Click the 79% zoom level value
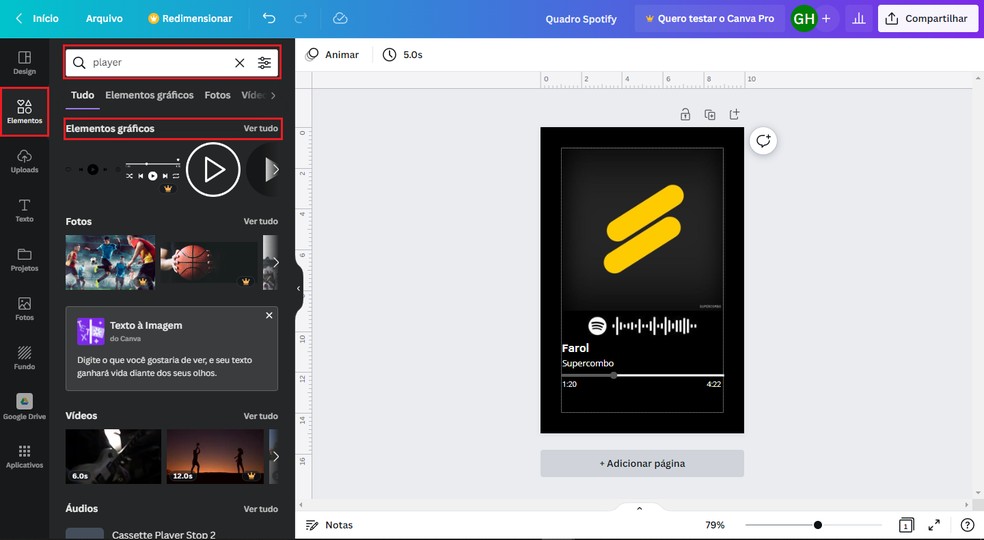 (715, 525)
